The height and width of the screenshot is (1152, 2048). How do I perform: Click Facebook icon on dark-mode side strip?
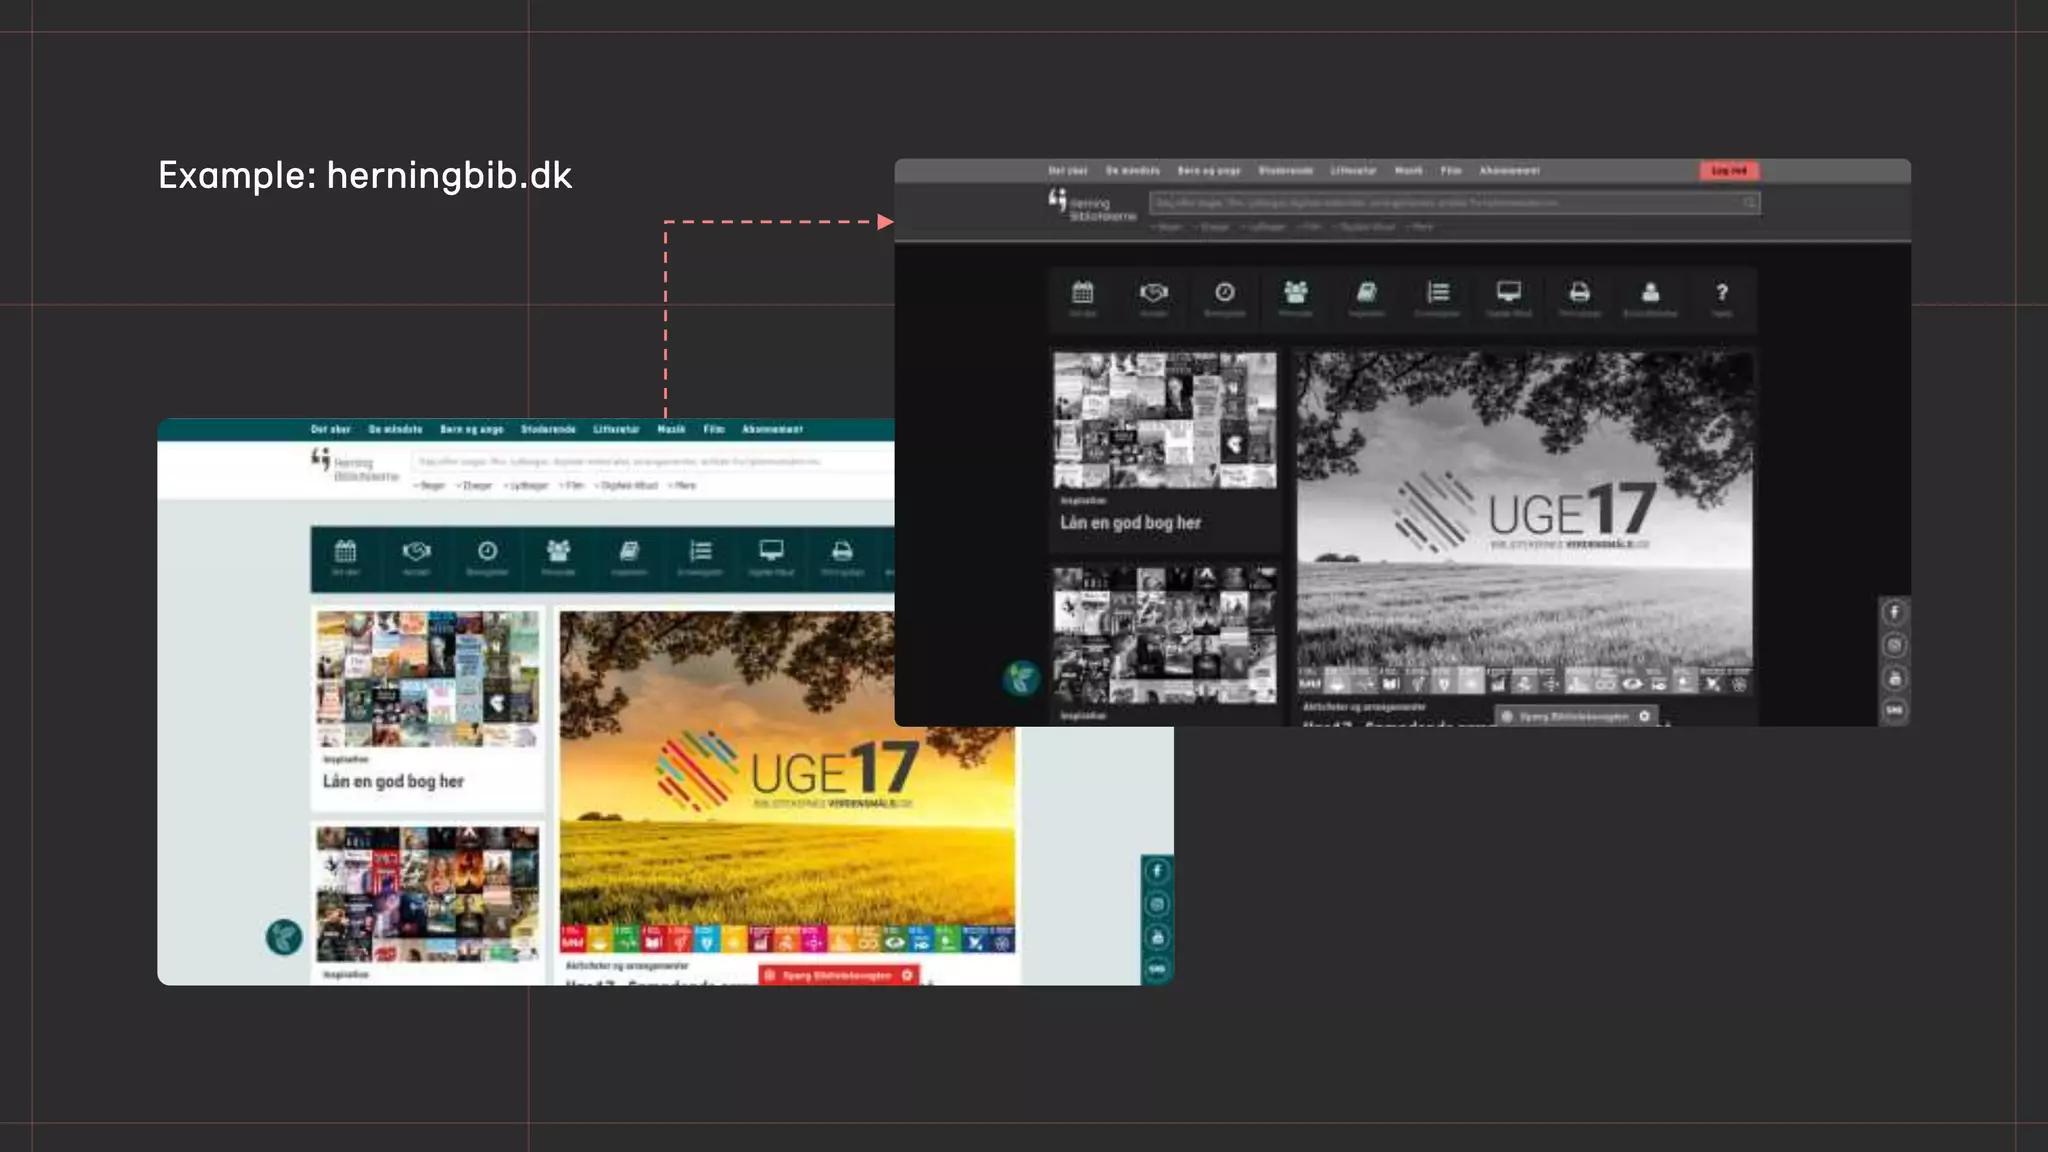1894,612
